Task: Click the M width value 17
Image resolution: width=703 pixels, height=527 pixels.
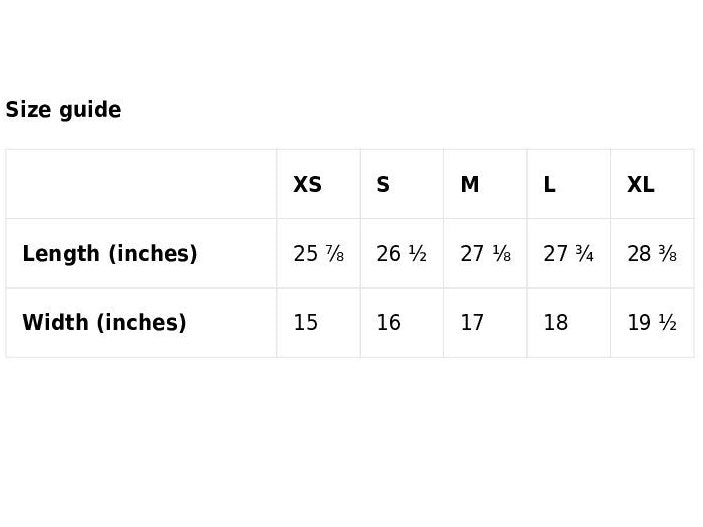Action: [472, 323]
